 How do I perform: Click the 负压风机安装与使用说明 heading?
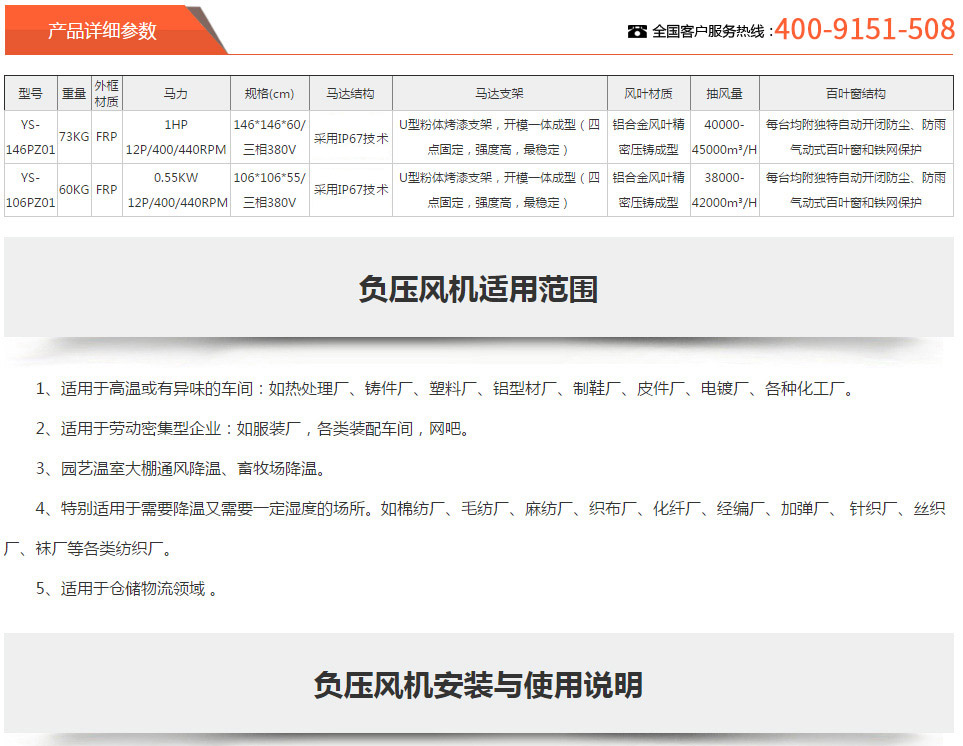click(x=478, y=685)
